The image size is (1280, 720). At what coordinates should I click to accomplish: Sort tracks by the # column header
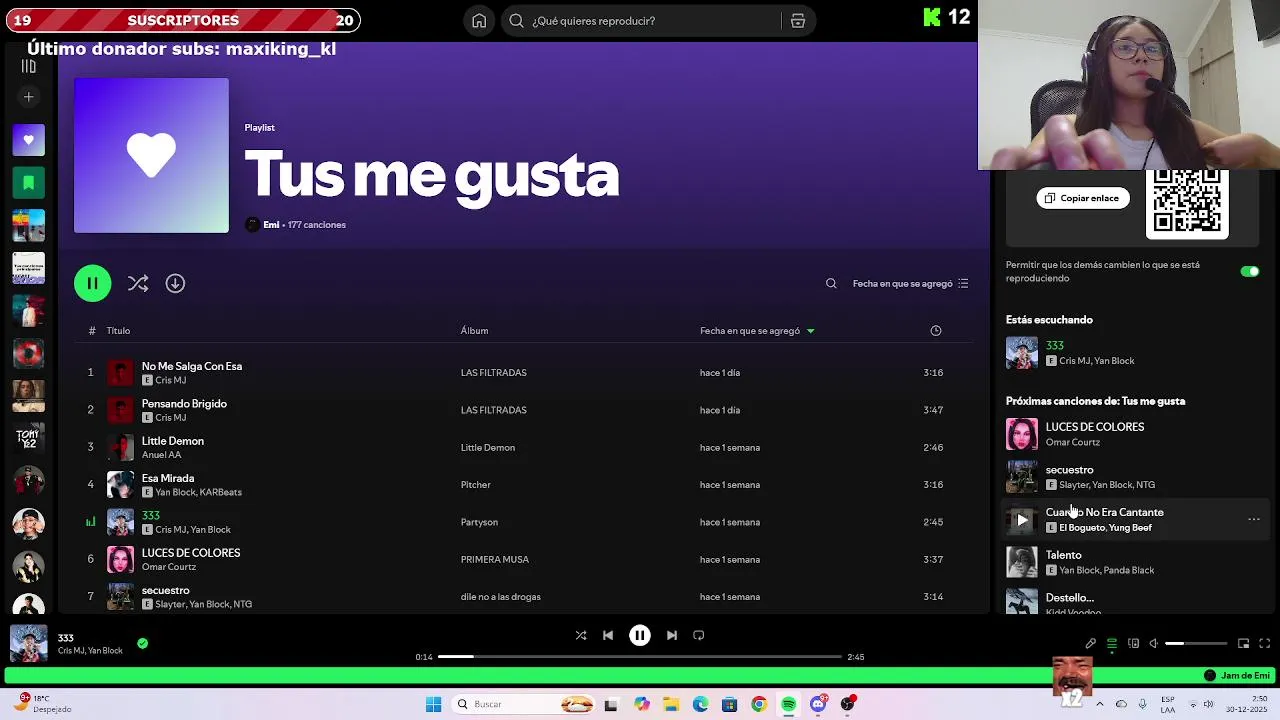[x=92, y=331]
